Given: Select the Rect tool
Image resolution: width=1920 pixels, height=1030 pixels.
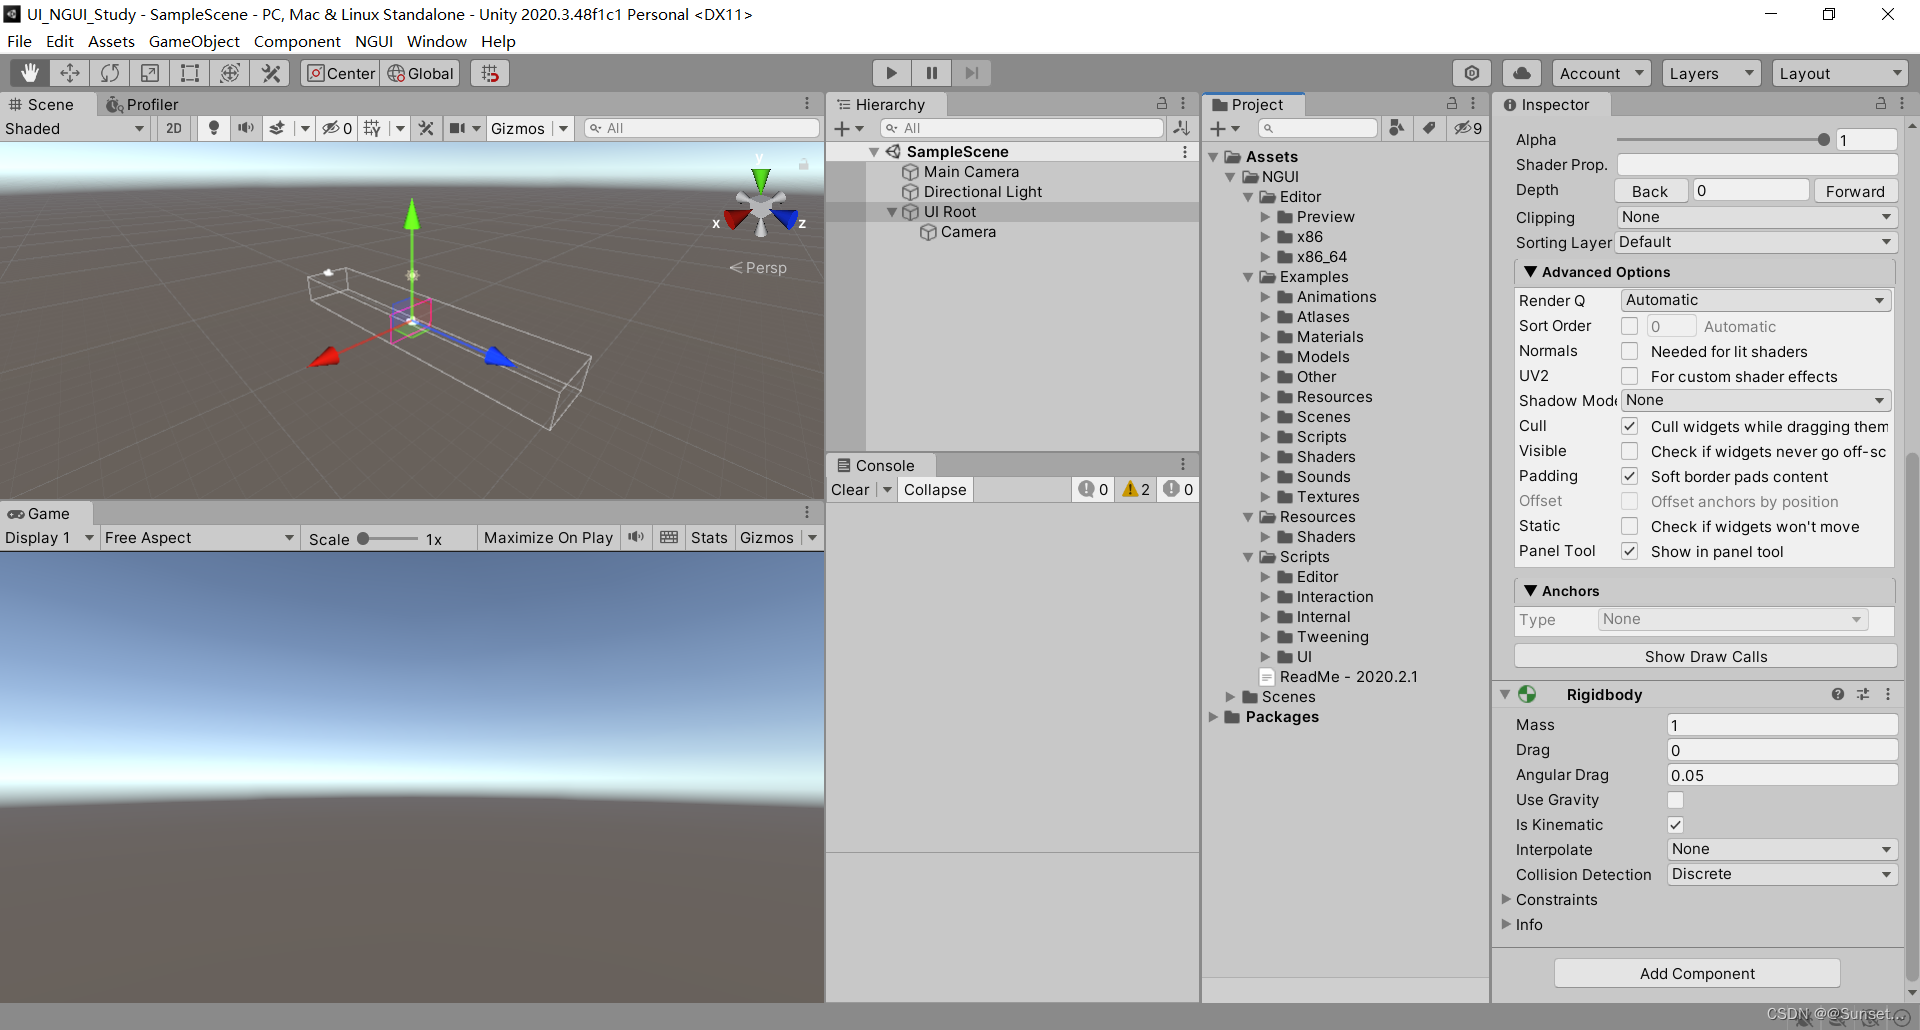Looking at the screenshot, I should click(190, 73).
